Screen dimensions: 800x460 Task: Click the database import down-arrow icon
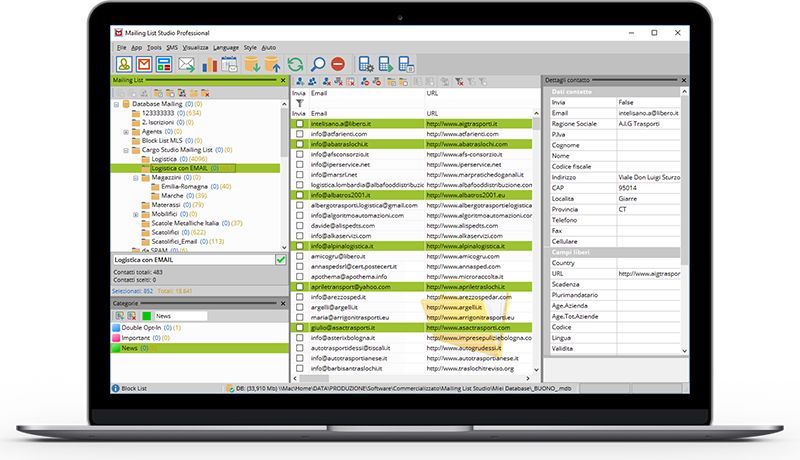253,65
